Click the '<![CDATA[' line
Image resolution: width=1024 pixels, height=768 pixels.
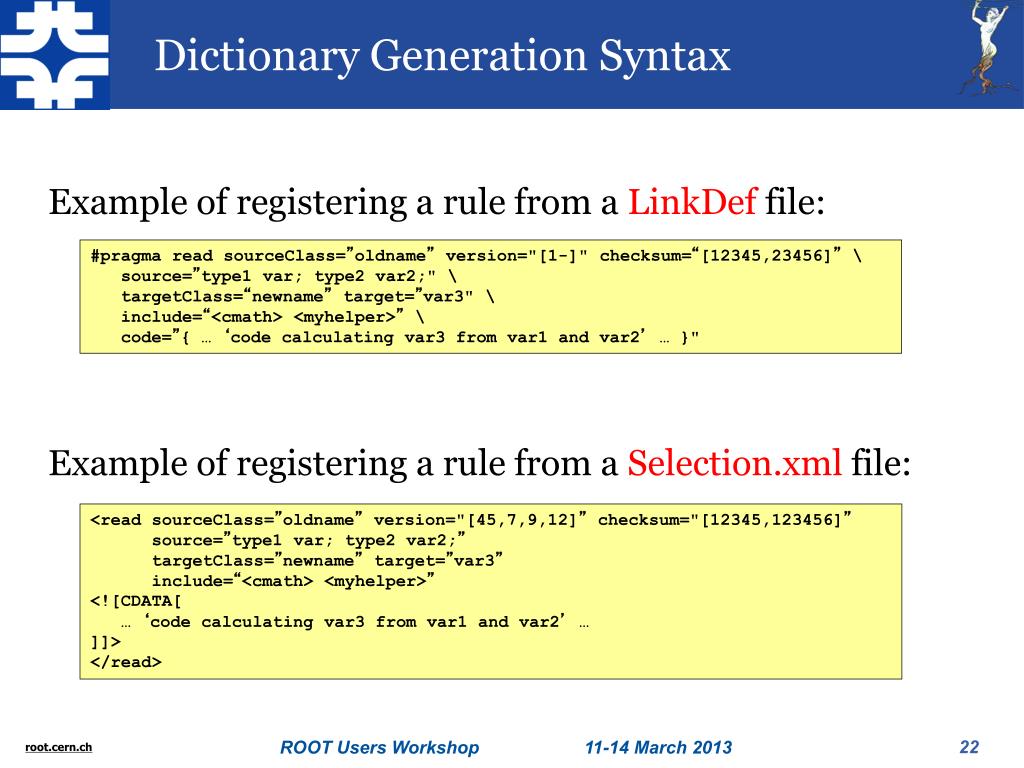point(136,601)
